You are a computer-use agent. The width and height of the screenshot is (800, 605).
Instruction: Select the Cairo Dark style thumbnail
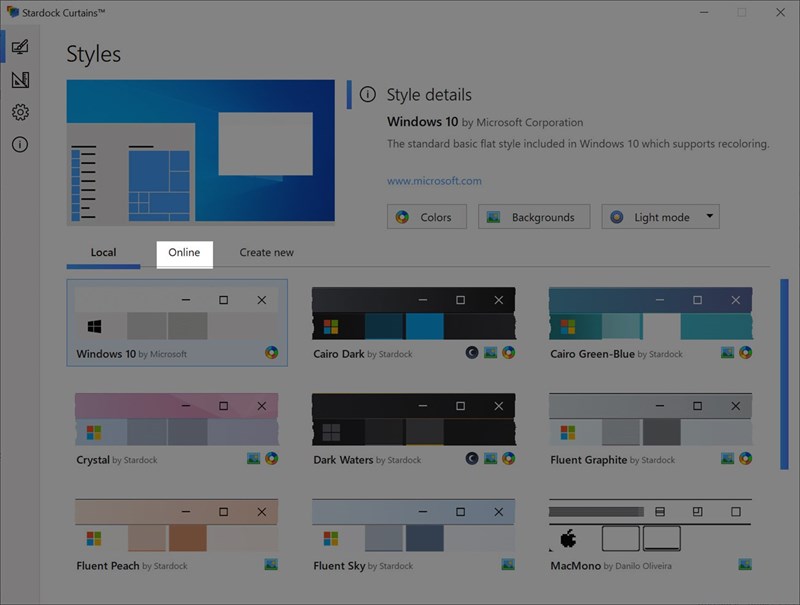coord(414,313)
